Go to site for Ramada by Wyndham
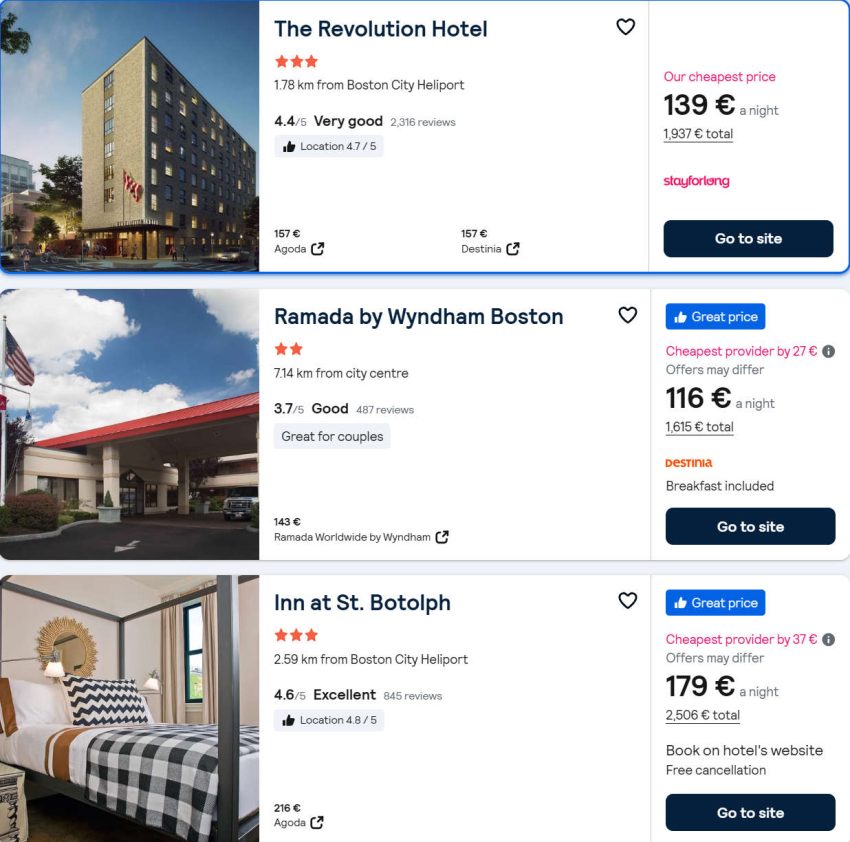The image size is (850, 842). pyautogui.click(x=750, y=527)
